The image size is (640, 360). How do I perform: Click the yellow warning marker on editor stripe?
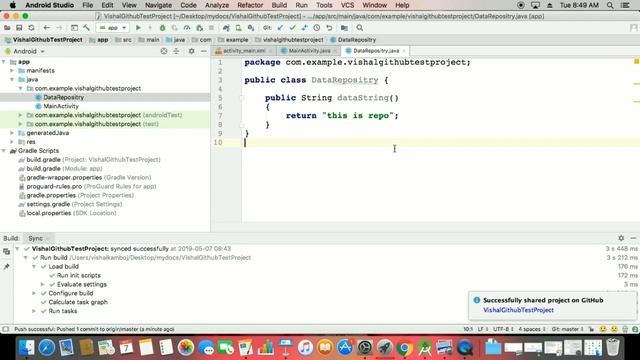click(636, 61)
